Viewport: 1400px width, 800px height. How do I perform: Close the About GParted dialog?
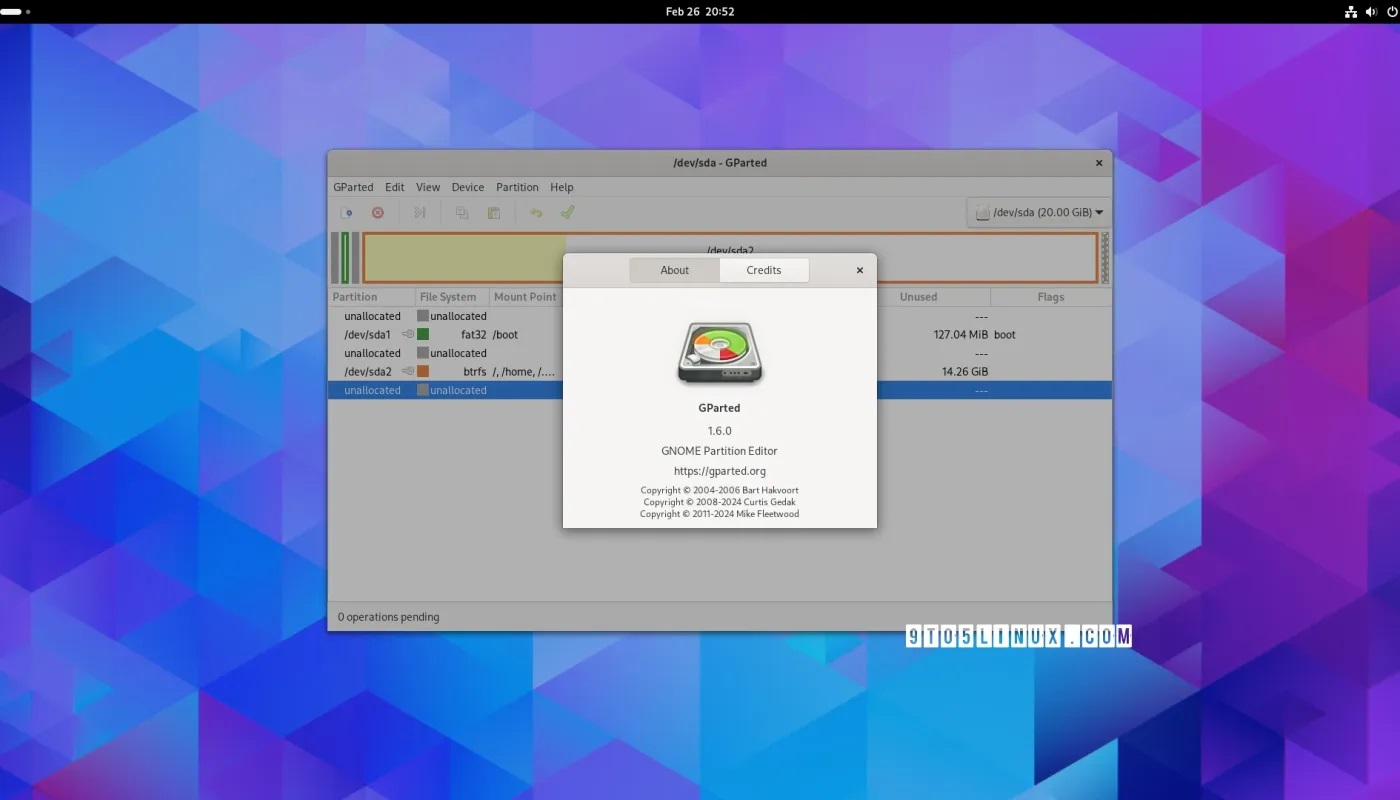coord(859,270)
